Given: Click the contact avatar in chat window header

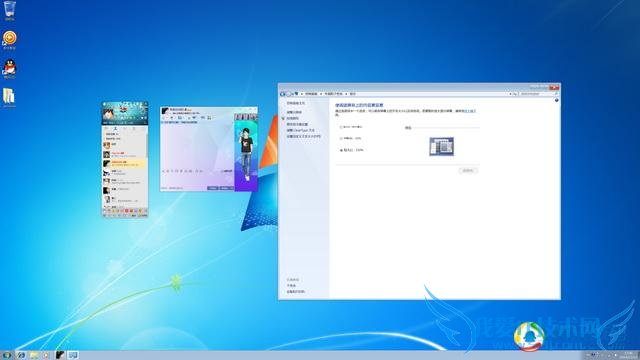Looking at the screenshot, I should tap(165, 111).
